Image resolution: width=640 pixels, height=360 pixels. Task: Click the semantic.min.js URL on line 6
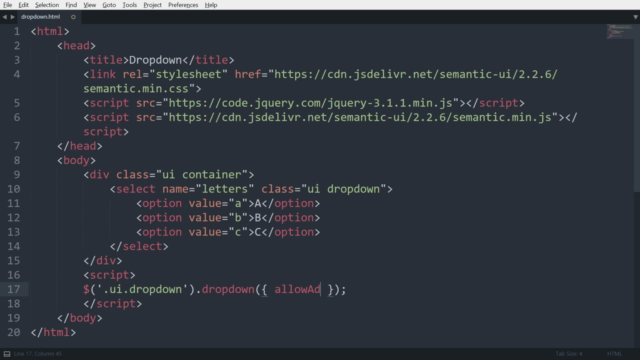click(x=360, y=118)
